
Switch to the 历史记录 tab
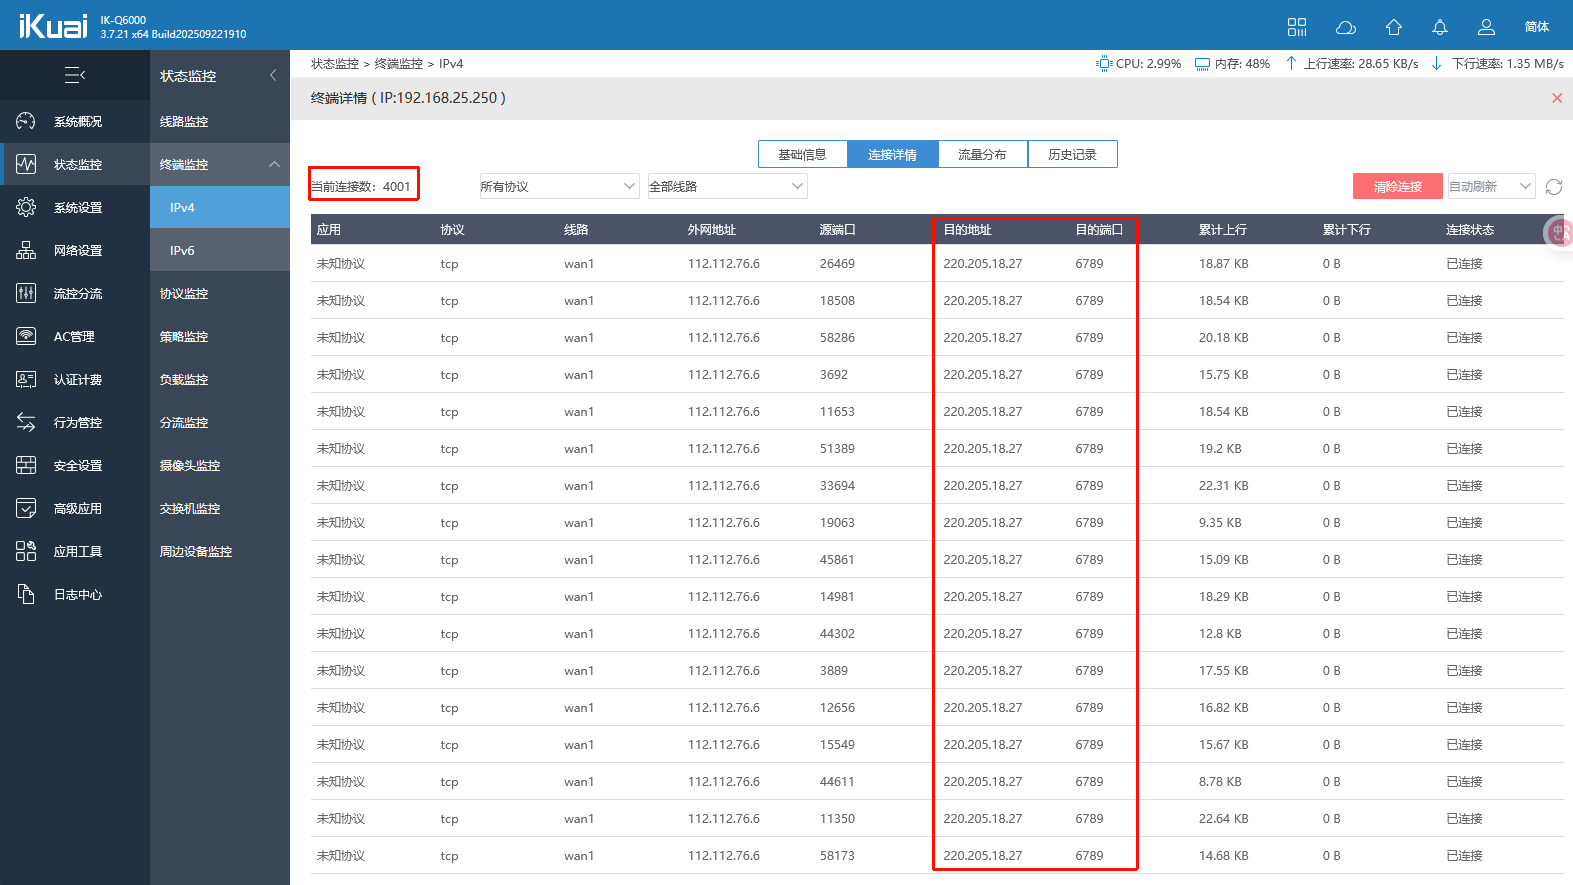pos(1072,155)
